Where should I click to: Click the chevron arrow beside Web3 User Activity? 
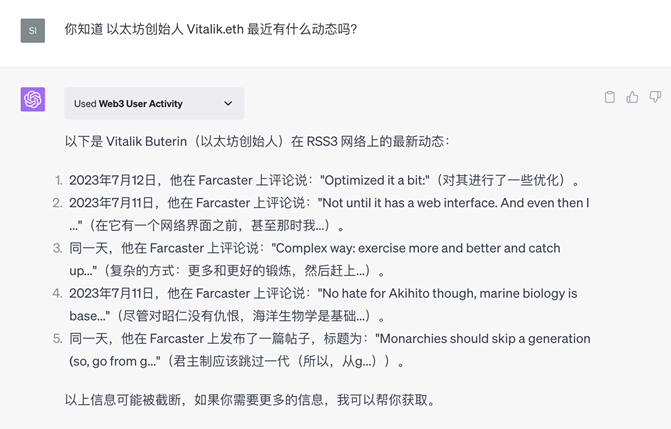(x=228, y=103)
